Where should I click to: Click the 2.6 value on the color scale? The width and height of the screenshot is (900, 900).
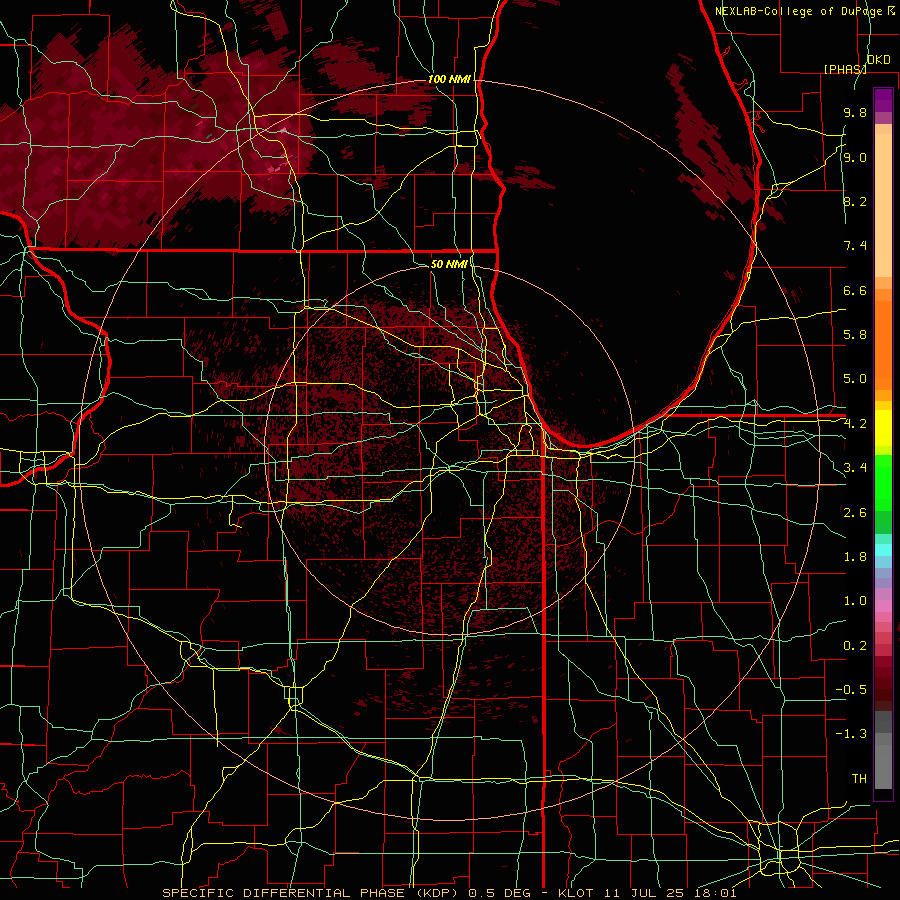855,513
